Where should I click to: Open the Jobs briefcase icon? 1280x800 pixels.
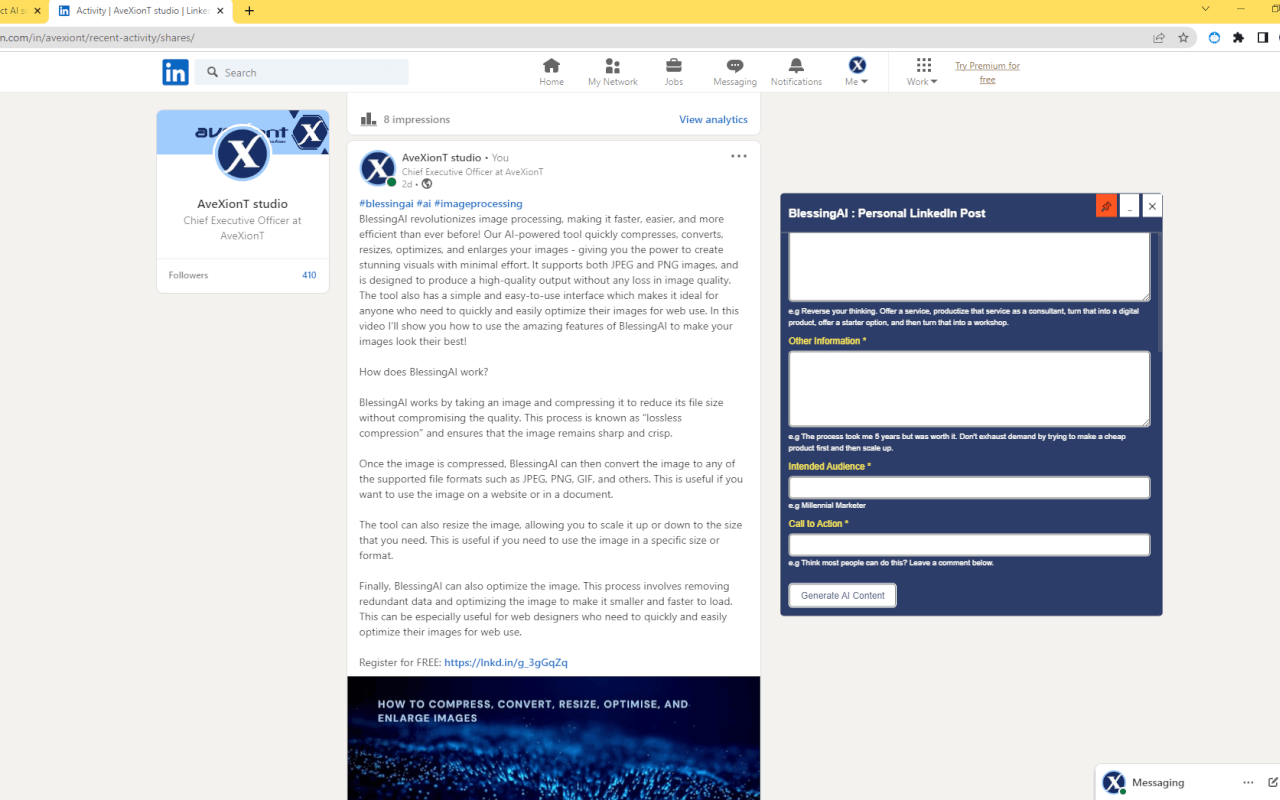[674, 66]
